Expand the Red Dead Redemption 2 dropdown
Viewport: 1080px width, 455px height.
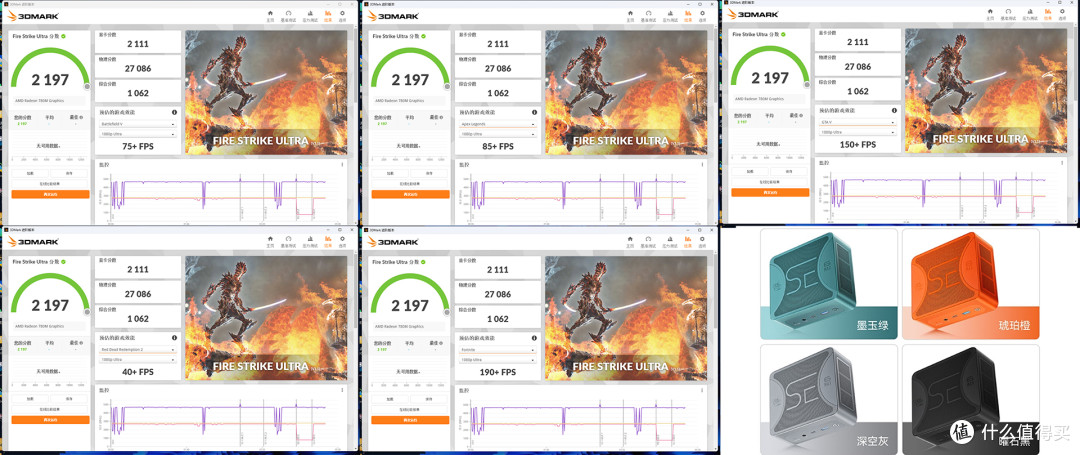tap(136, 350)
